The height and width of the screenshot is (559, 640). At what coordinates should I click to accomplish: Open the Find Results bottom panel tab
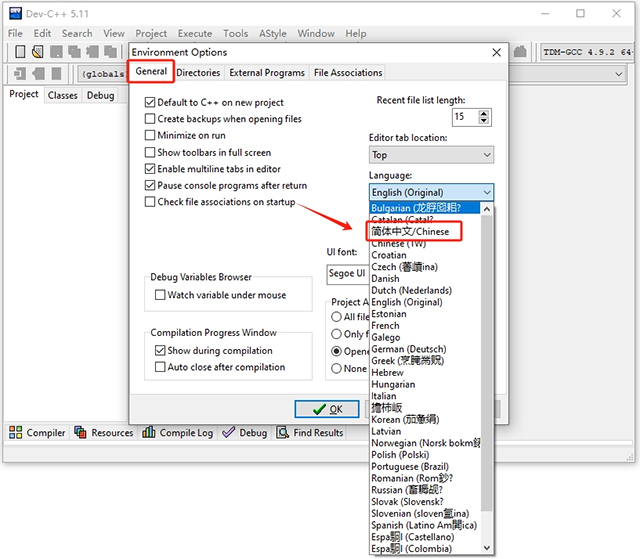click(310, 433)
